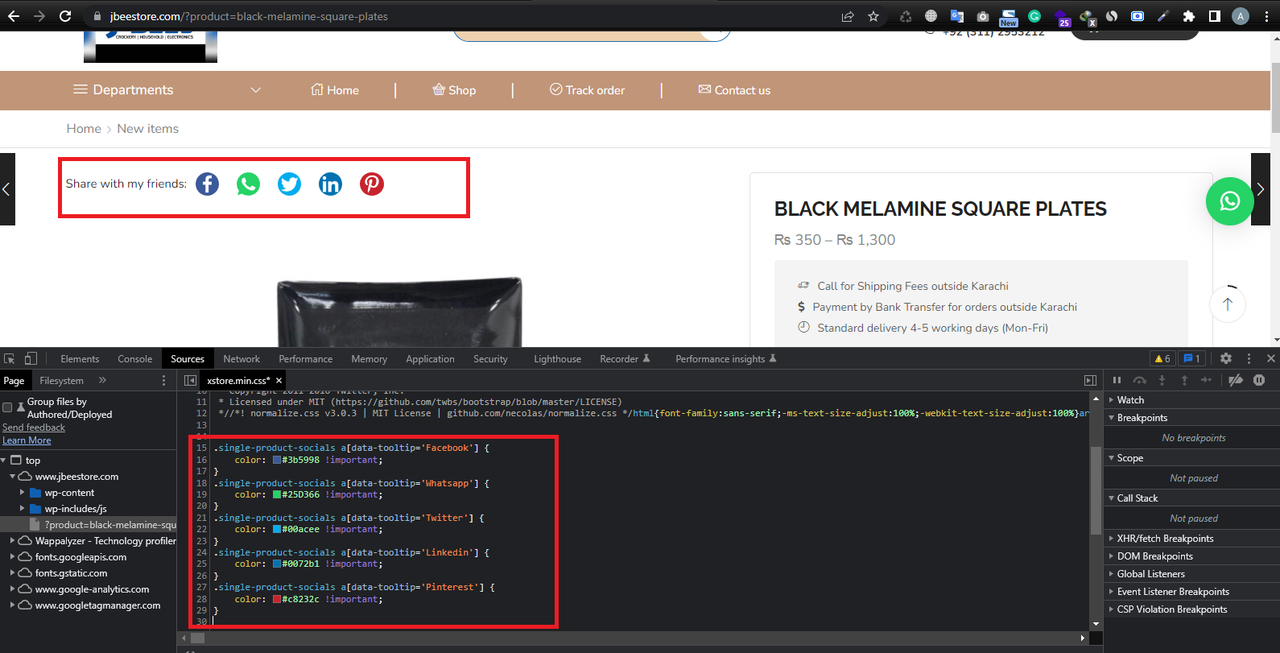Open color picker for #3b5998 swatch
This screenshot has width=1280, height=653.
point(277,460)
